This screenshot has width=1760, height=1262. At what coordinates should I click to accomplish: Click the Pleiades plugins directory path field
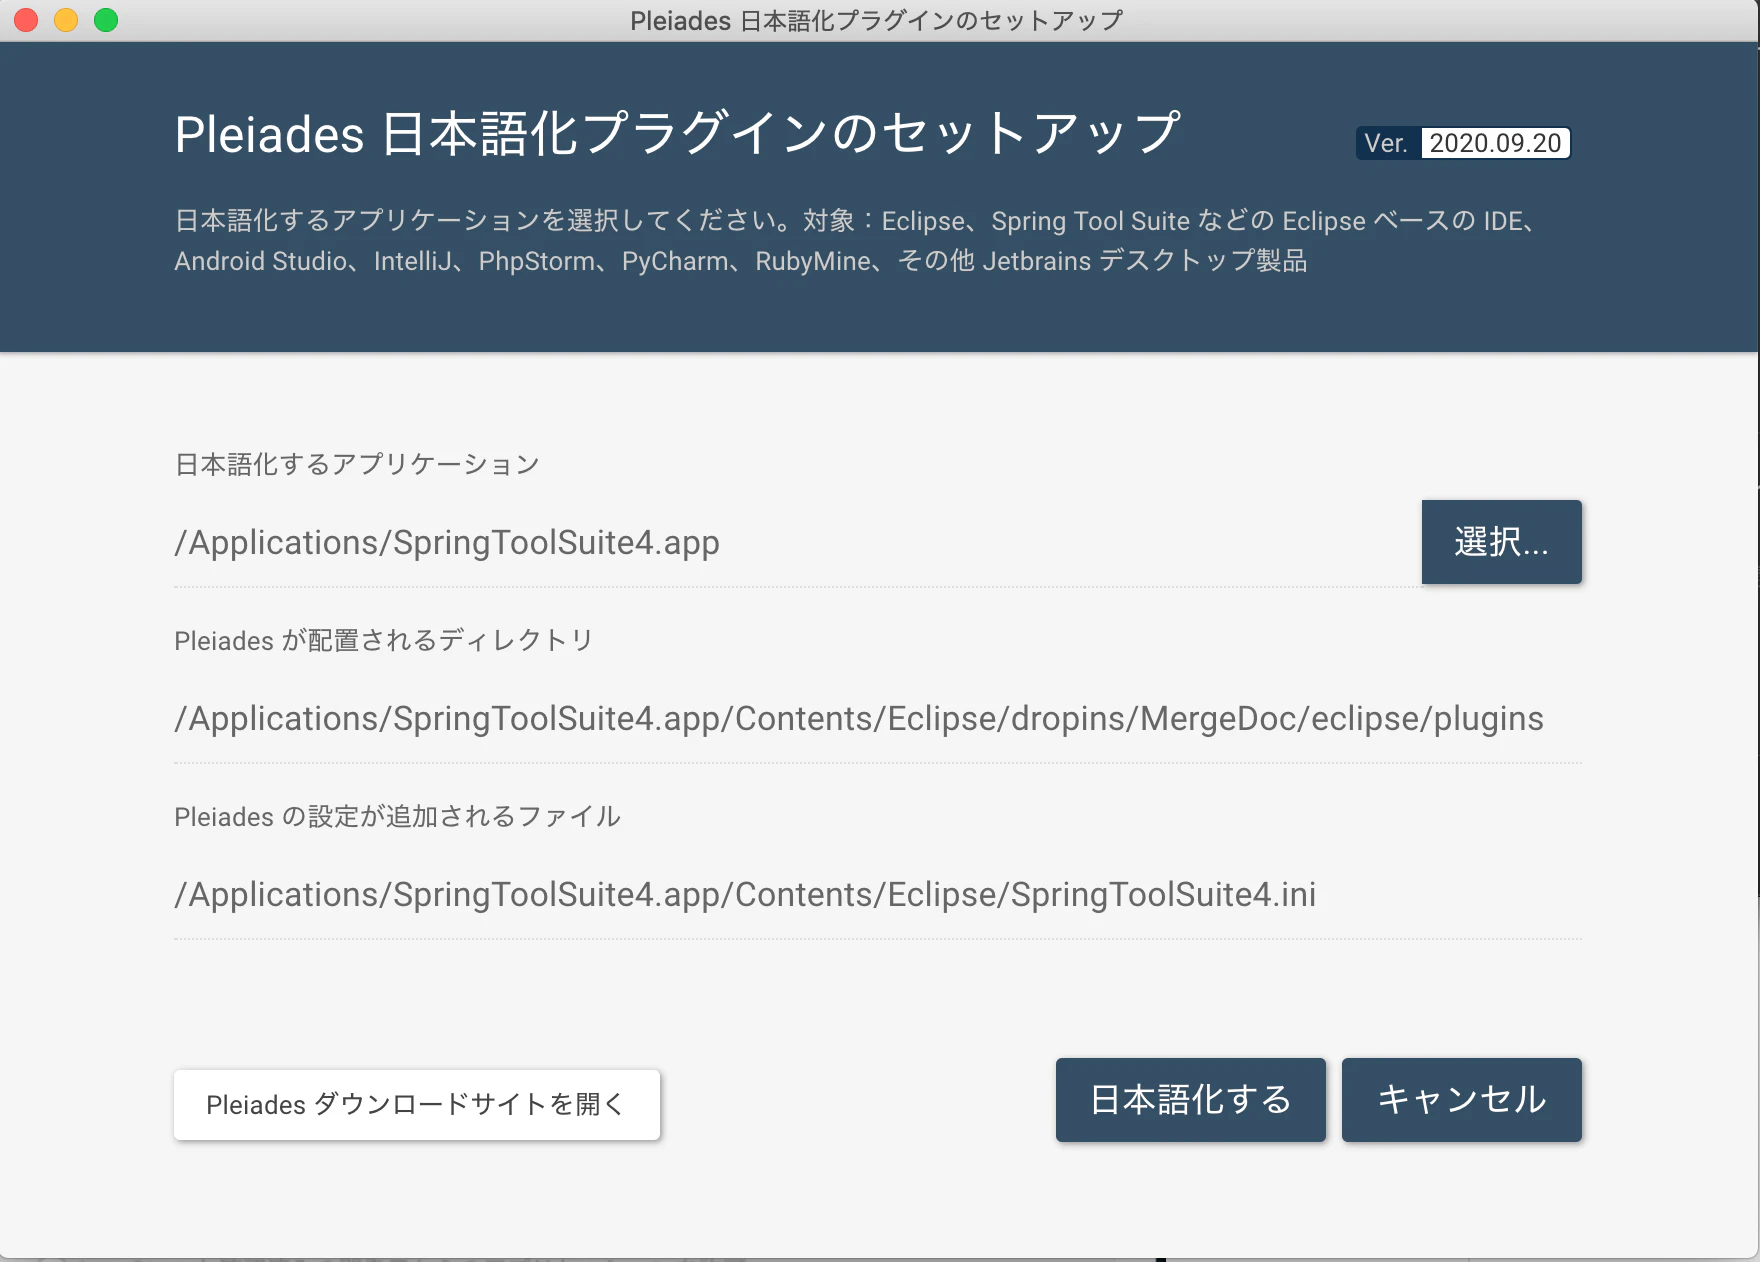[858, 718]
